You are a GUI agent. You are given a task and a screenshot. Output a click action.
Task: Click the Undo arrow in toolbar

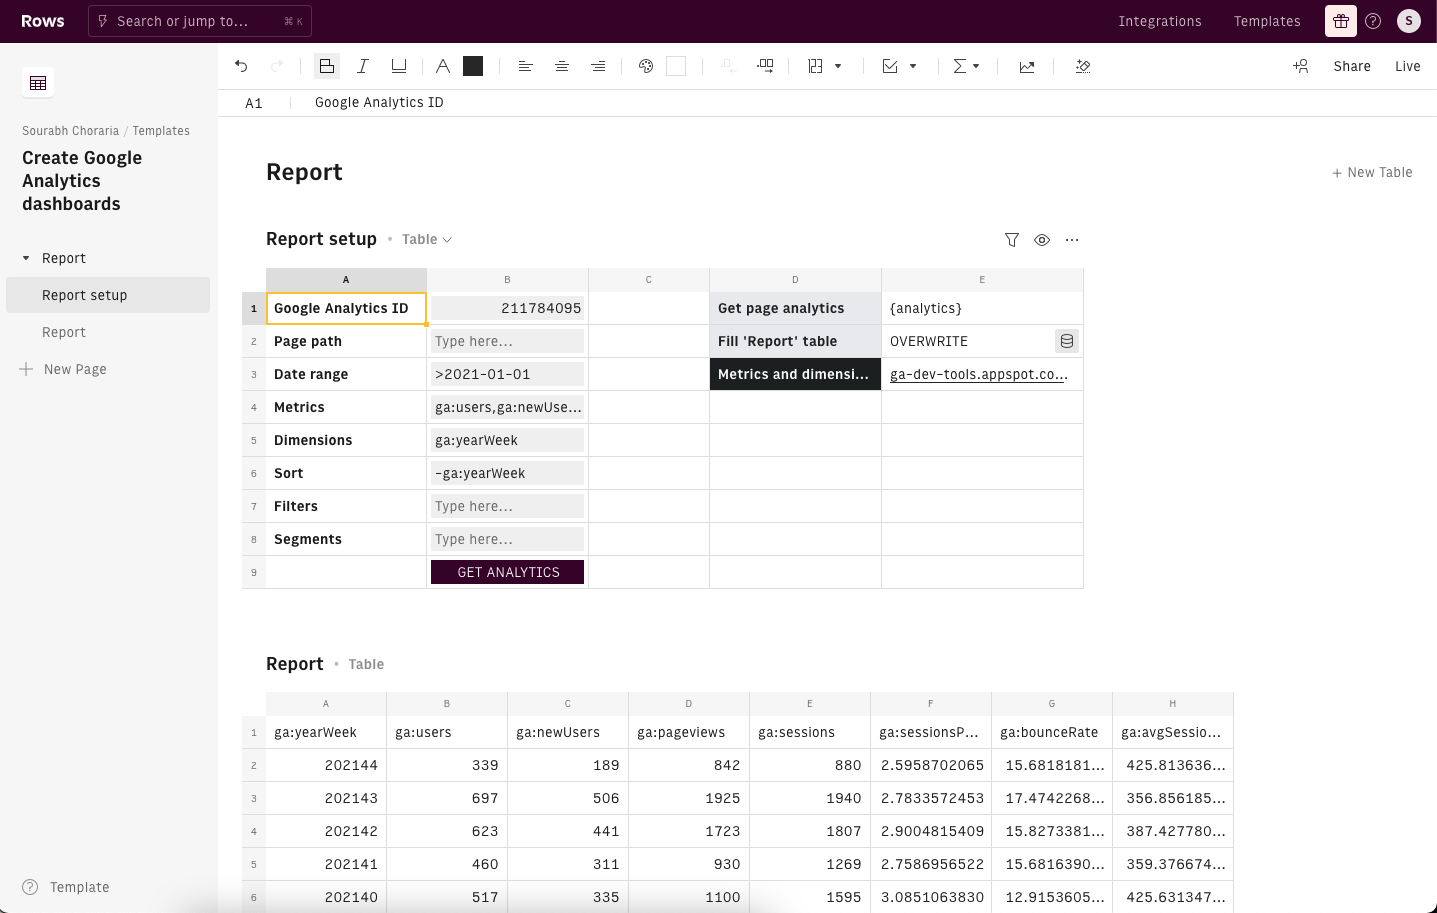point(241,66)
